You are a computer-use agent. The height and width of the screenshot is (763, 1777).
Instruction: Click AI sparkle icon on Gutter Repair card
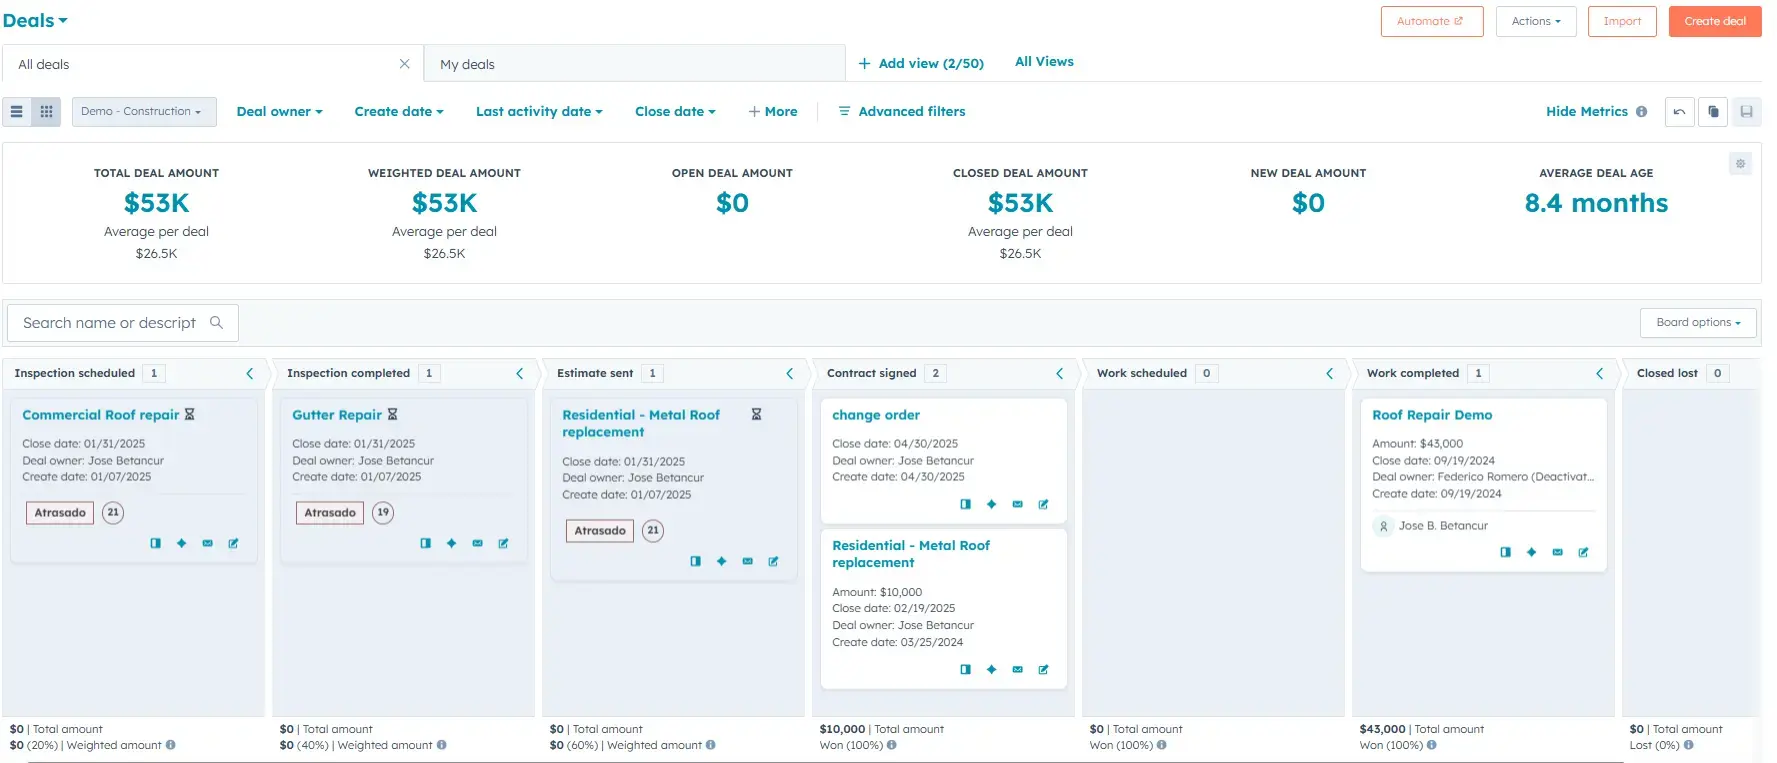tap(452, 543)
